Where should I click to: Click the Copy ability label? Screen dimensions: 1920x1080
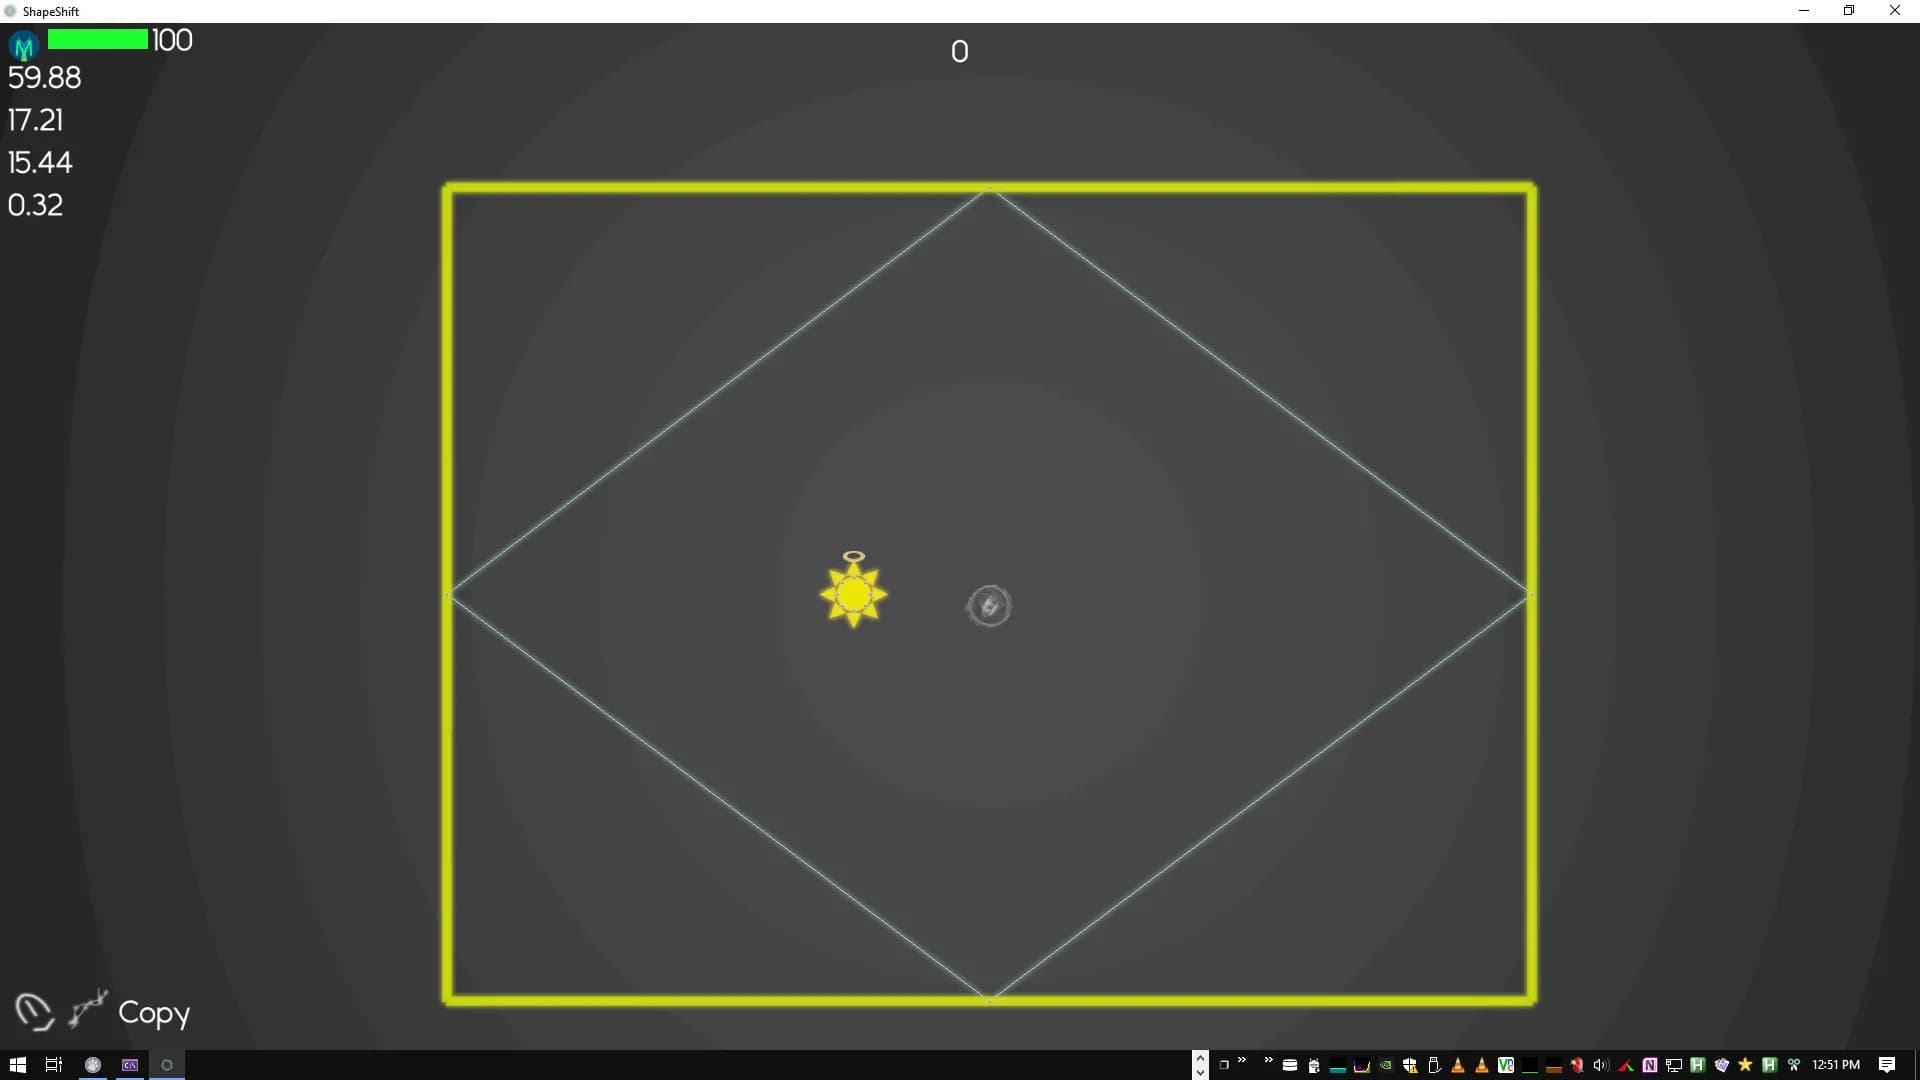tap(154, 1013)
